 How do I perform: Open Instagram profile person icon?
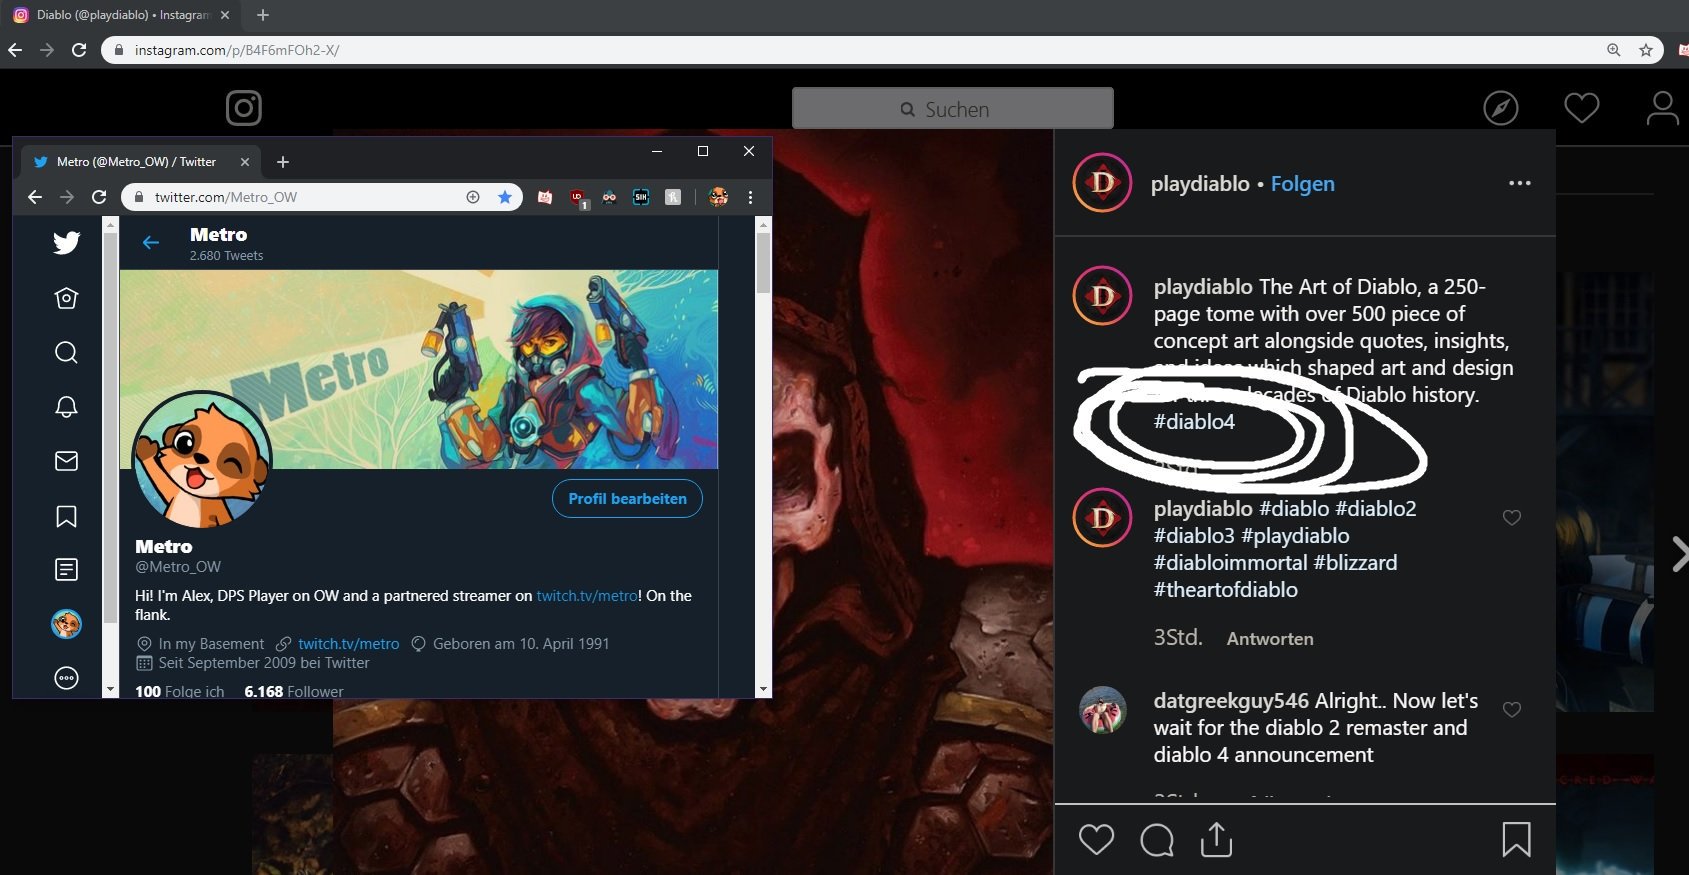tap(1662, 108)
